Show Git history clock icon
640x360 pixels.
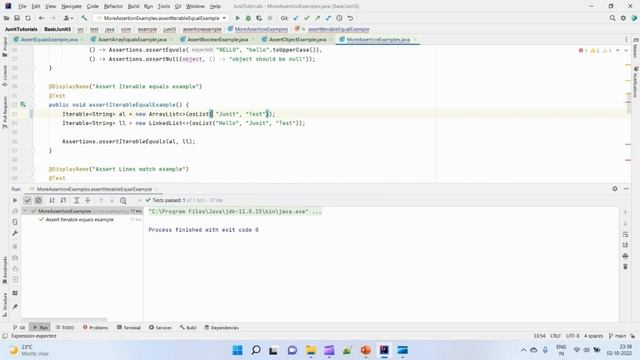point(339,18)
